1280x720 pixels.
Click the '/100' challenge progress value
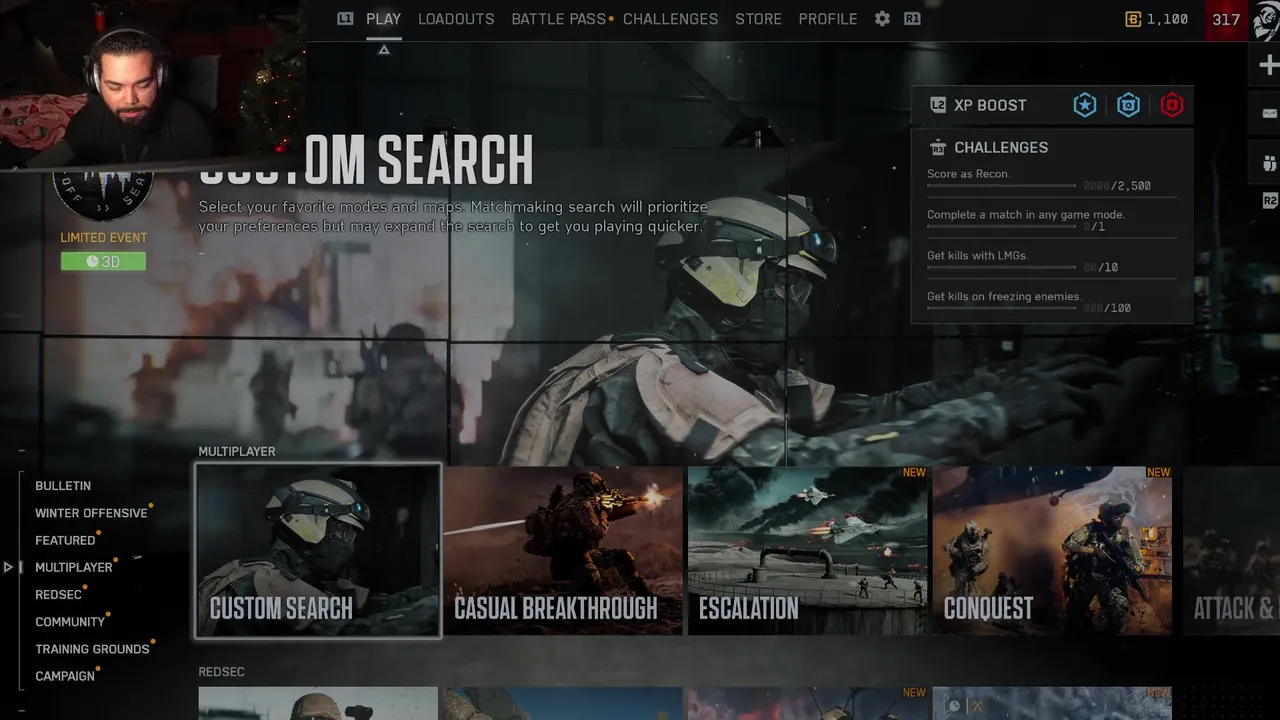click(x=1118, y=308)
